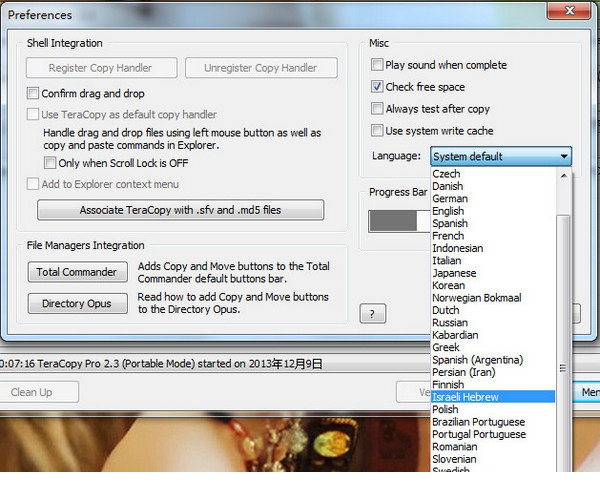Choose German in the language list
Image resolution: width=600 pixels, height=490 pixels.
(x=493, y=199)
